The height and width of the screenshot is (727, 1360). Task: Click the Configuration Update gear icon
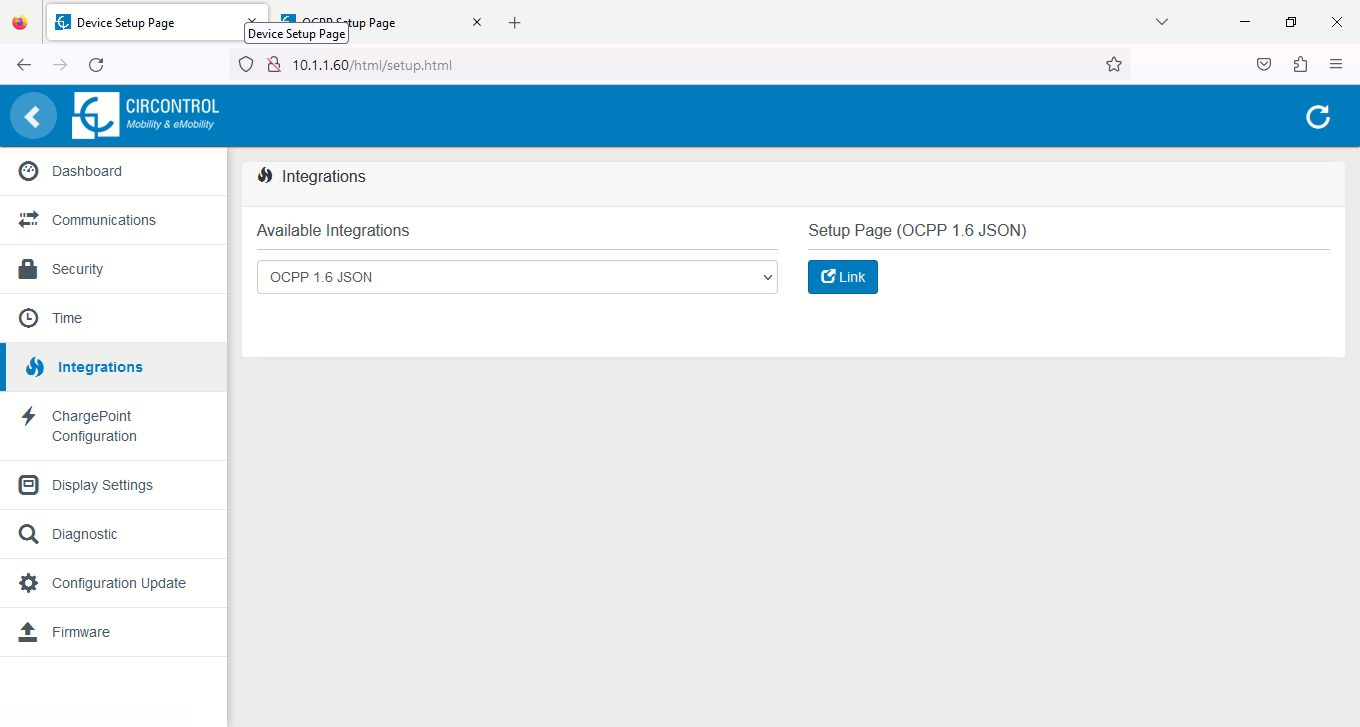click(29, 583)
